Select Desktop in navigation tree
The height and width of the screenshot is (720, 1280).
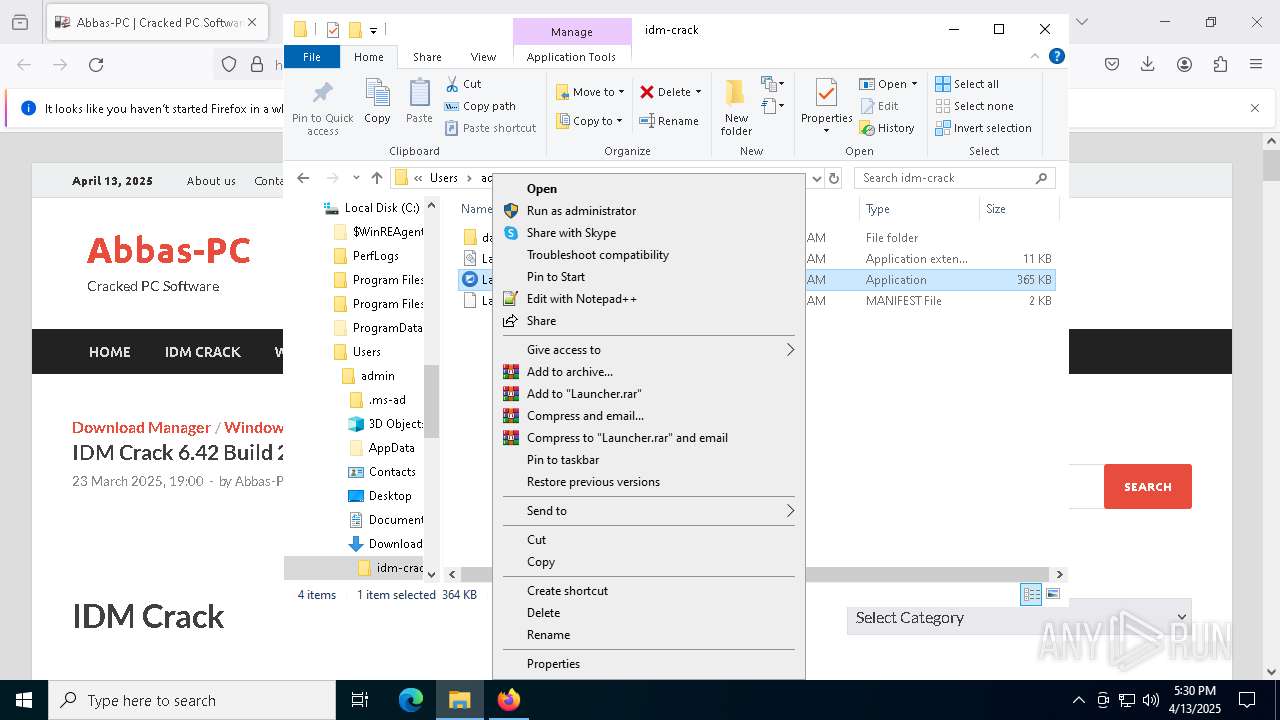[x=379, y=496]
